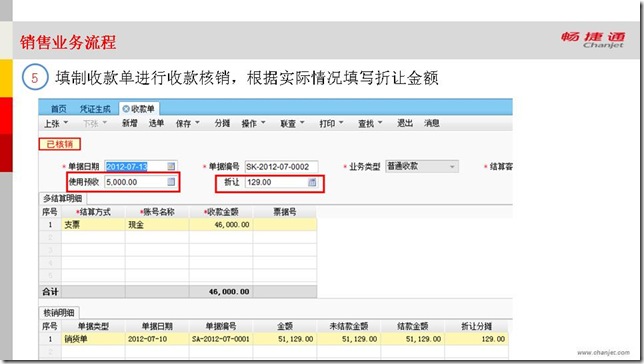Switch to the 首页 tab
This screenshot has height=364, width=644.
point(58,109)
